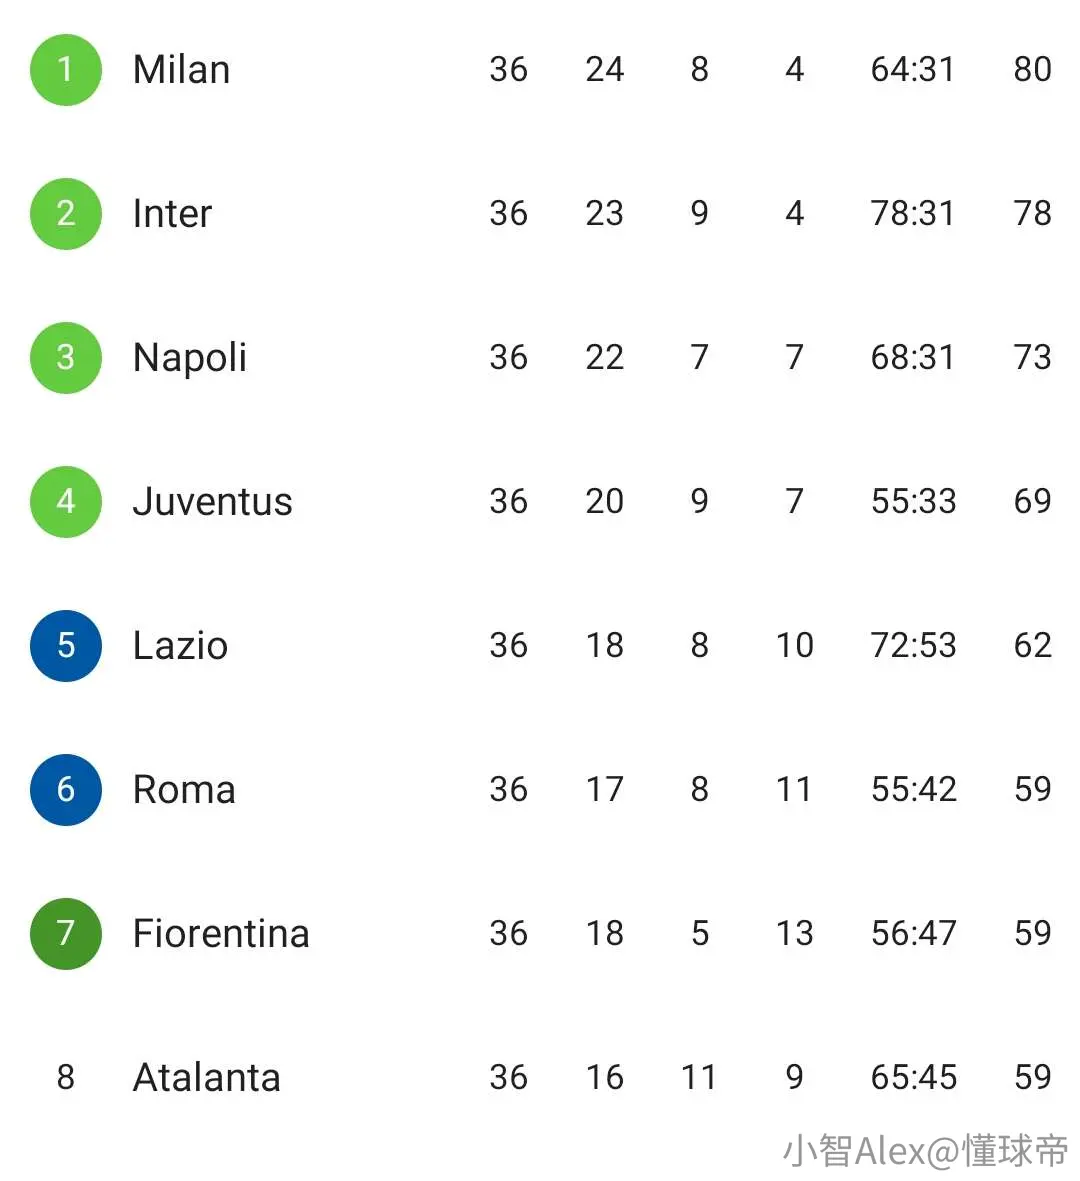Open the Inter team row
The width and height of the screenshot is (1080, 1181).
[x=540, y=213]
